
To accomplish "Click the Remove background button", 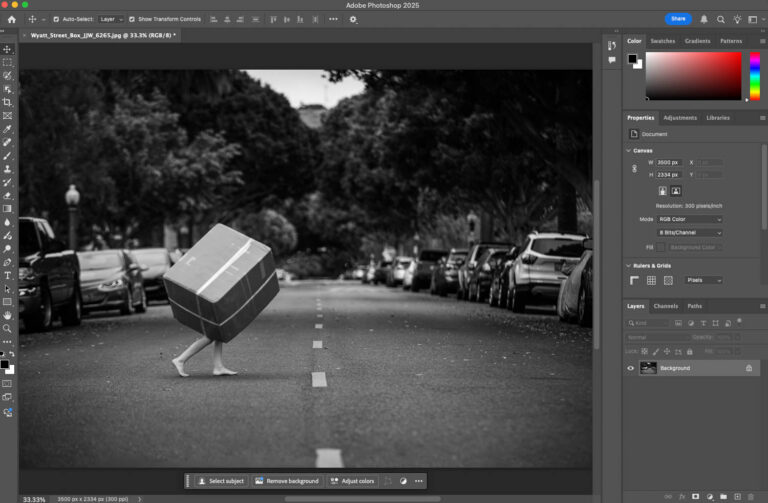I will pyautogui.click(x=287, y=481).
